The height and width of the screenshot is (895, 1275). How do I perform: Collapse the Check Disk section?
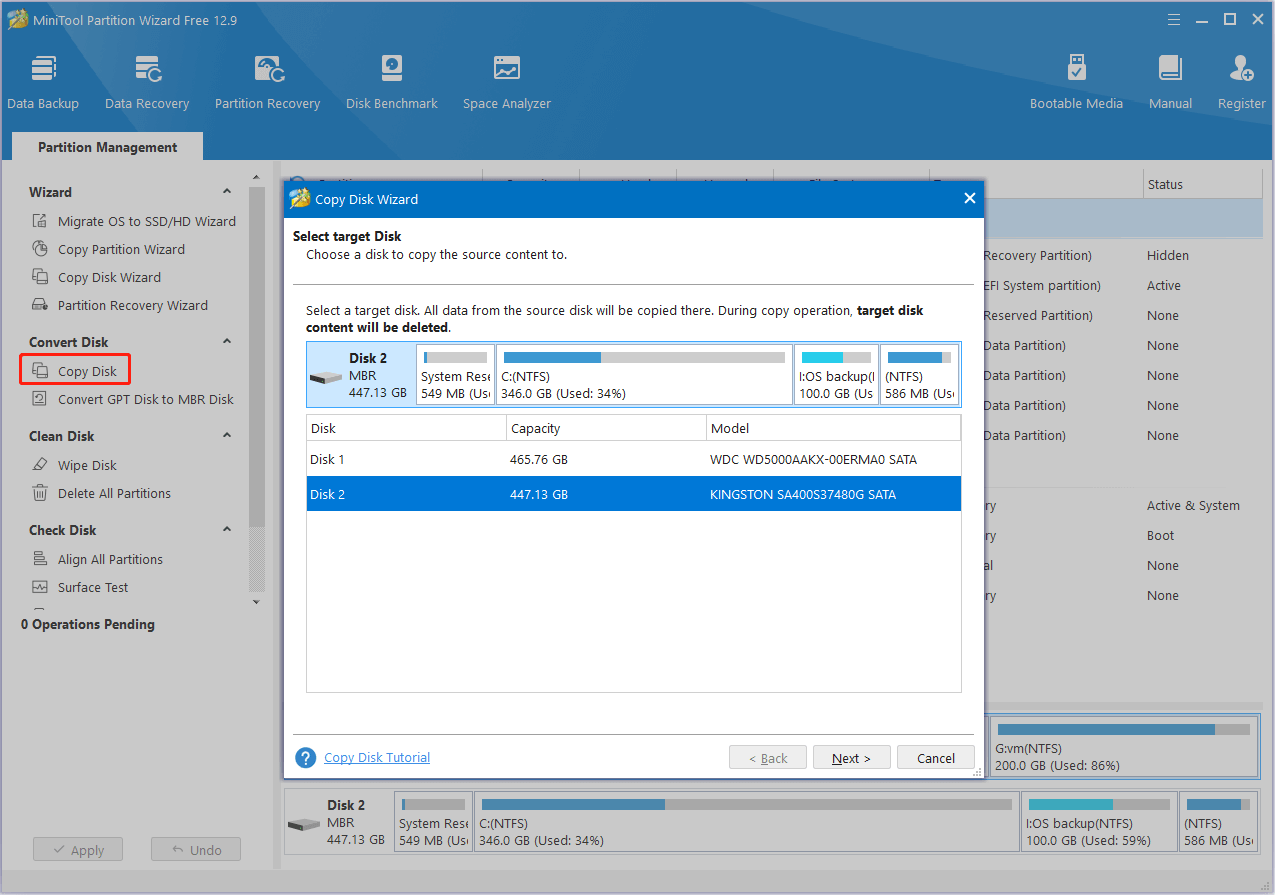pos(227,530)
